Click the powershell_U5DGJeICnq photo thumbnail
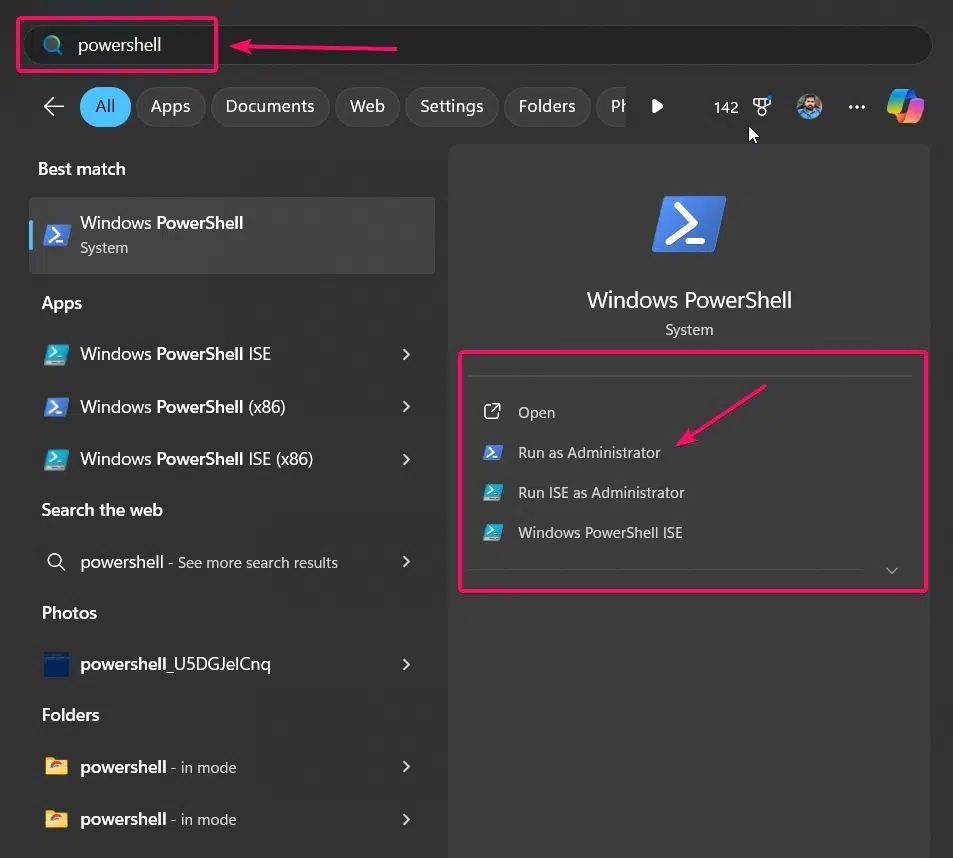This screenshot has width=953, height=858. coord(57,665)
